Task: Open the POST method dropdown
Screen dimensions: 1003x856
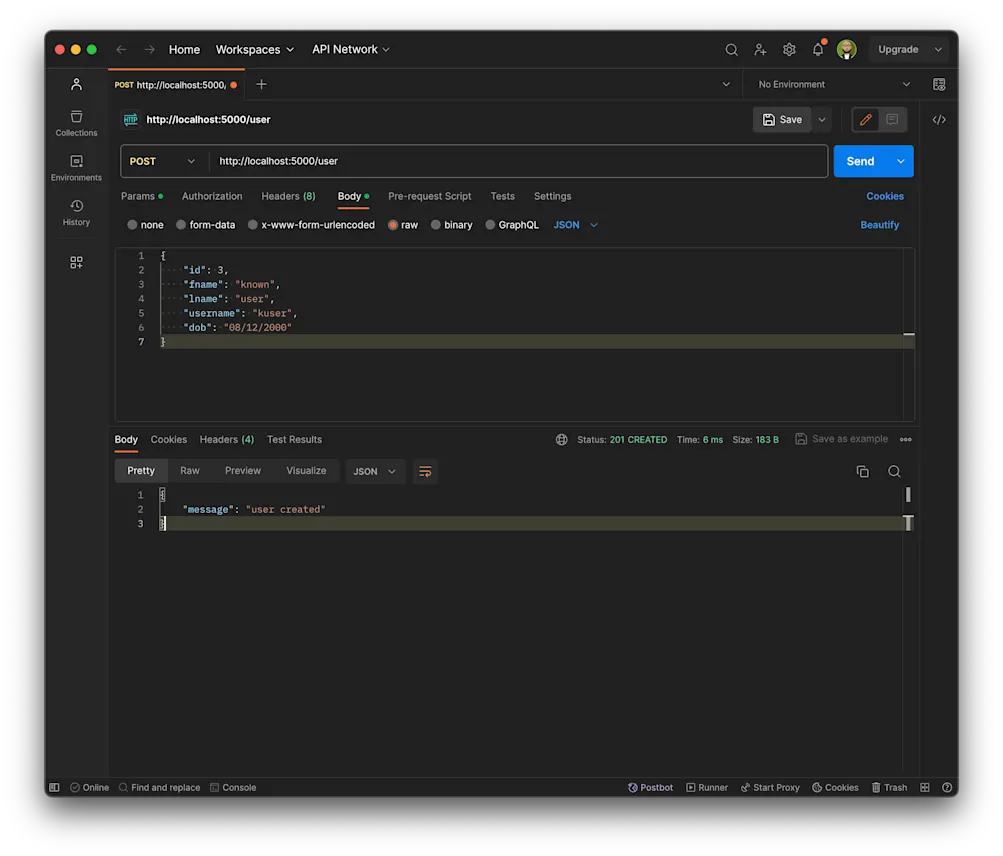Action: (x=162, y=160)
